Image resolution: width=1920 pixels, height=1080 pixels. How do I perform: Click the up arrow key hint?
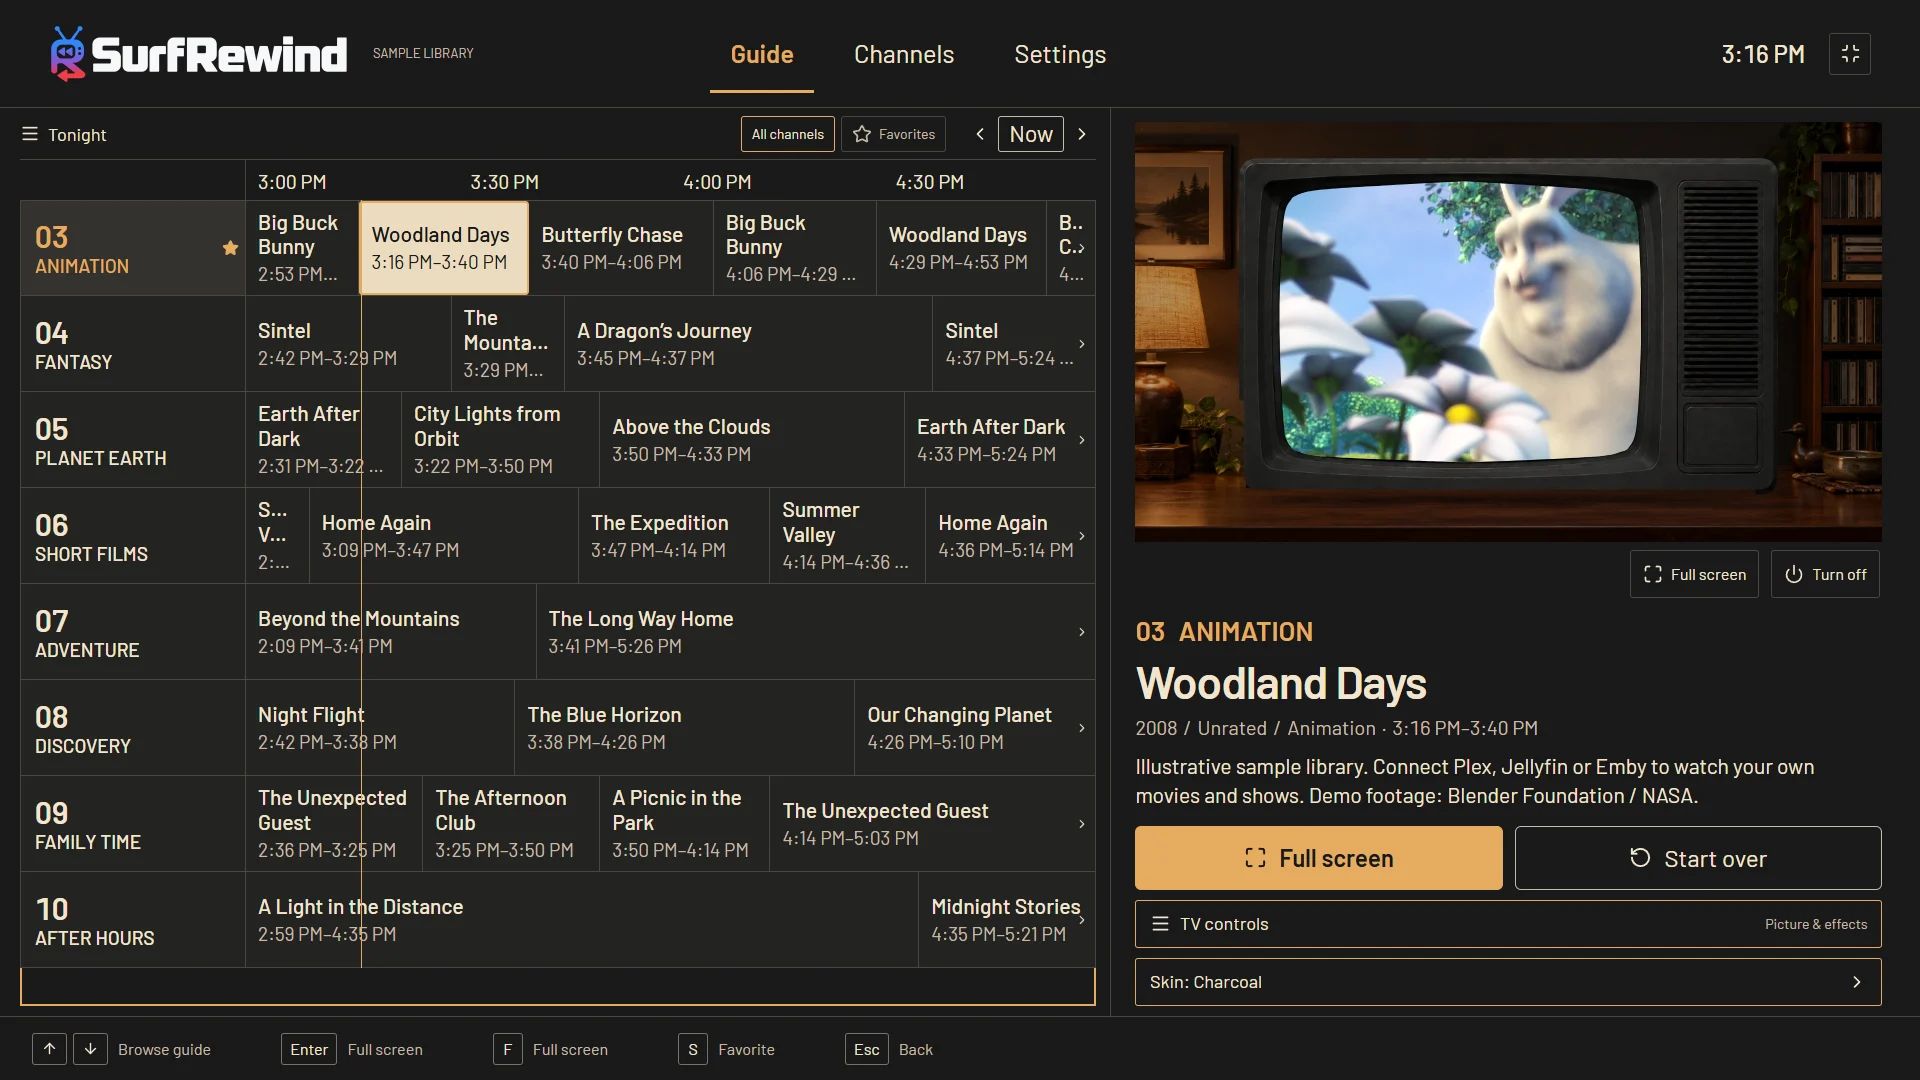click(49, 1049)
